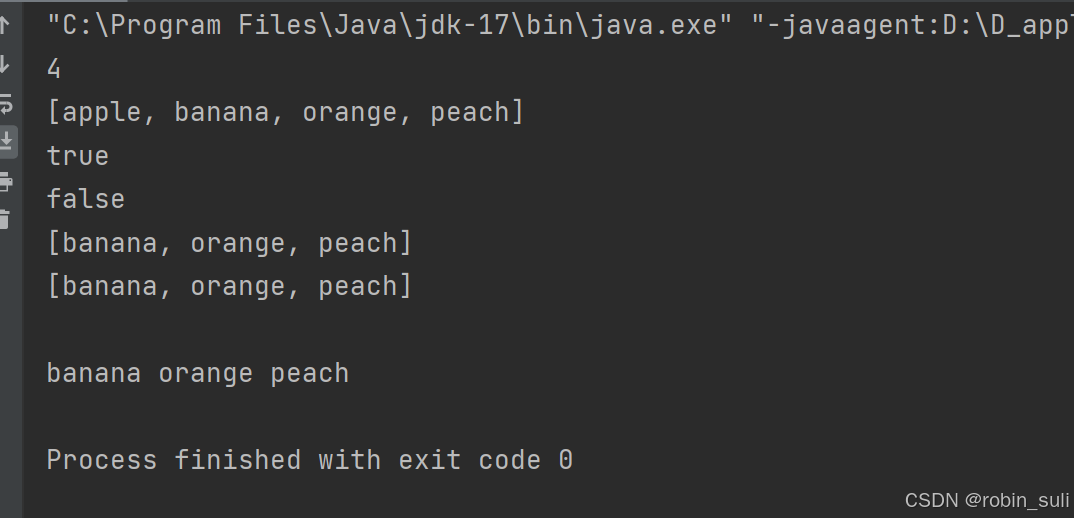Toggle Scroll to the End icon
1074x518 pixels.
click(x=6, y=140)
